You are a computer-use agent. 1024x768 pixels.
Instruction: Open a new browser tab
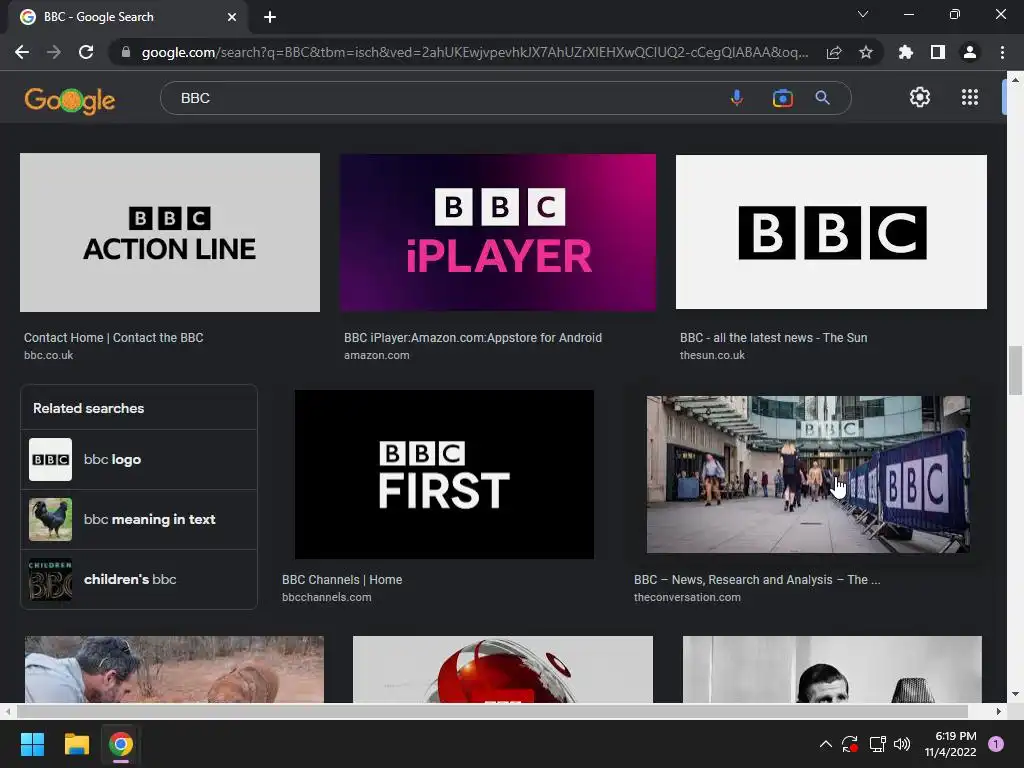tap(270, 17)
